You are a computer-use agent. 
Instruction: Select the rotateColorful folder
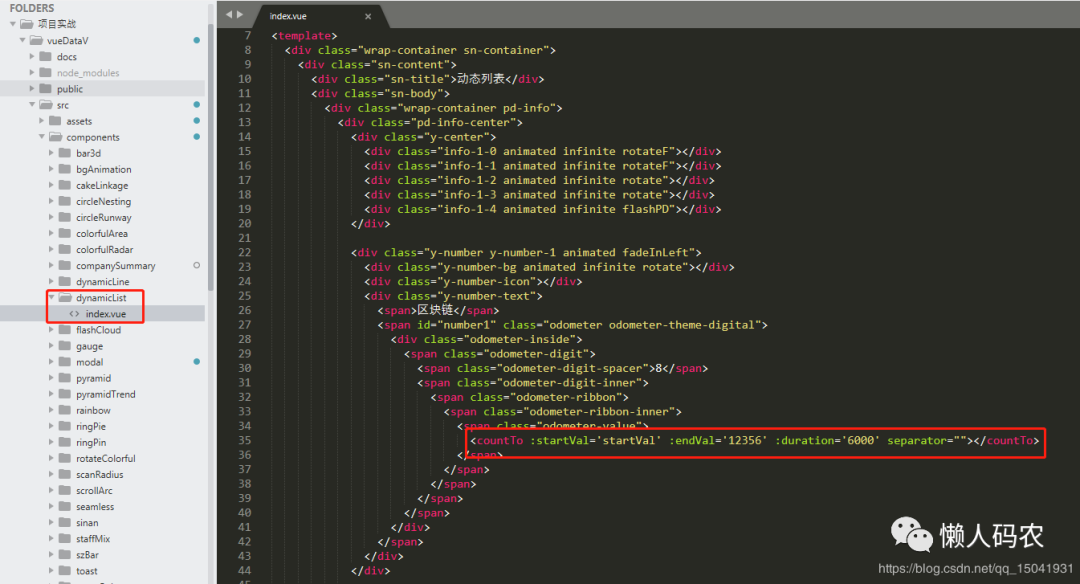[x=105, y=459]
